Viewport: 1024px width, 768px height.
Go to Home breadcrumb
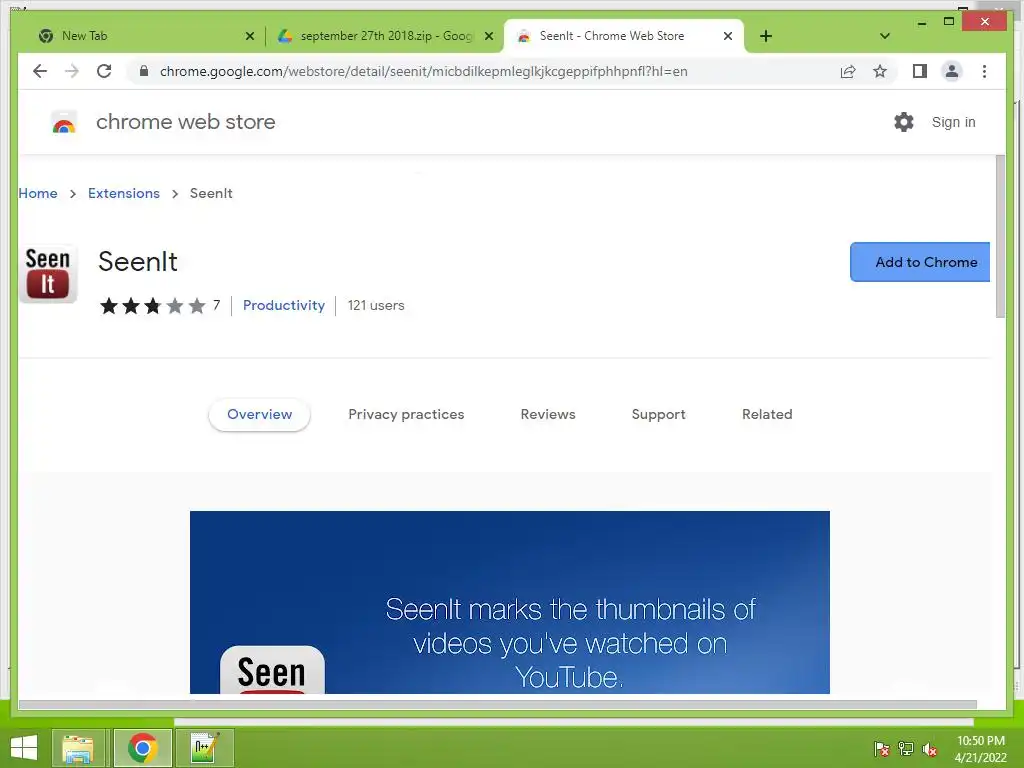[x=38, y=193]
